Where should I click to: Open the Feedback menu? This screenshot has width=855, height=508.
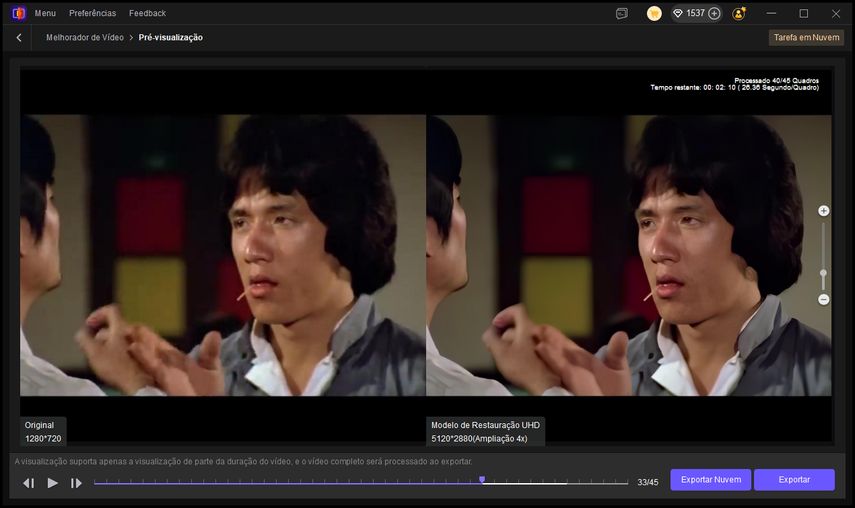click(x=147, y=13)
